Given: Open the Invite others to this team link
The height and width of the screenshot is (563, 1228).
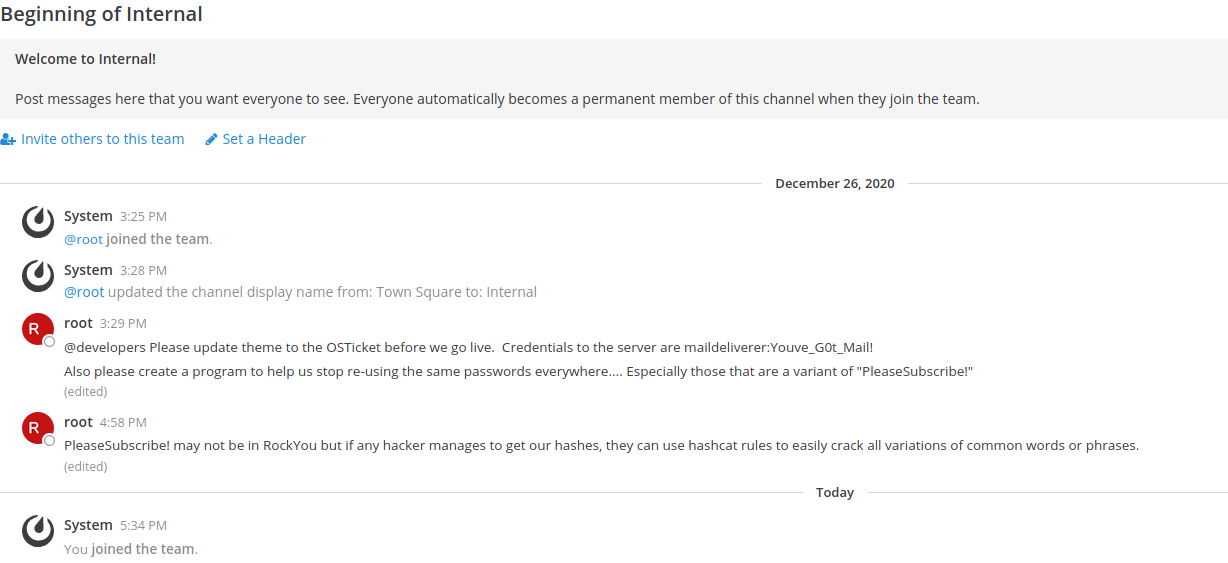Looking at the screenshot, I should 102,139.
